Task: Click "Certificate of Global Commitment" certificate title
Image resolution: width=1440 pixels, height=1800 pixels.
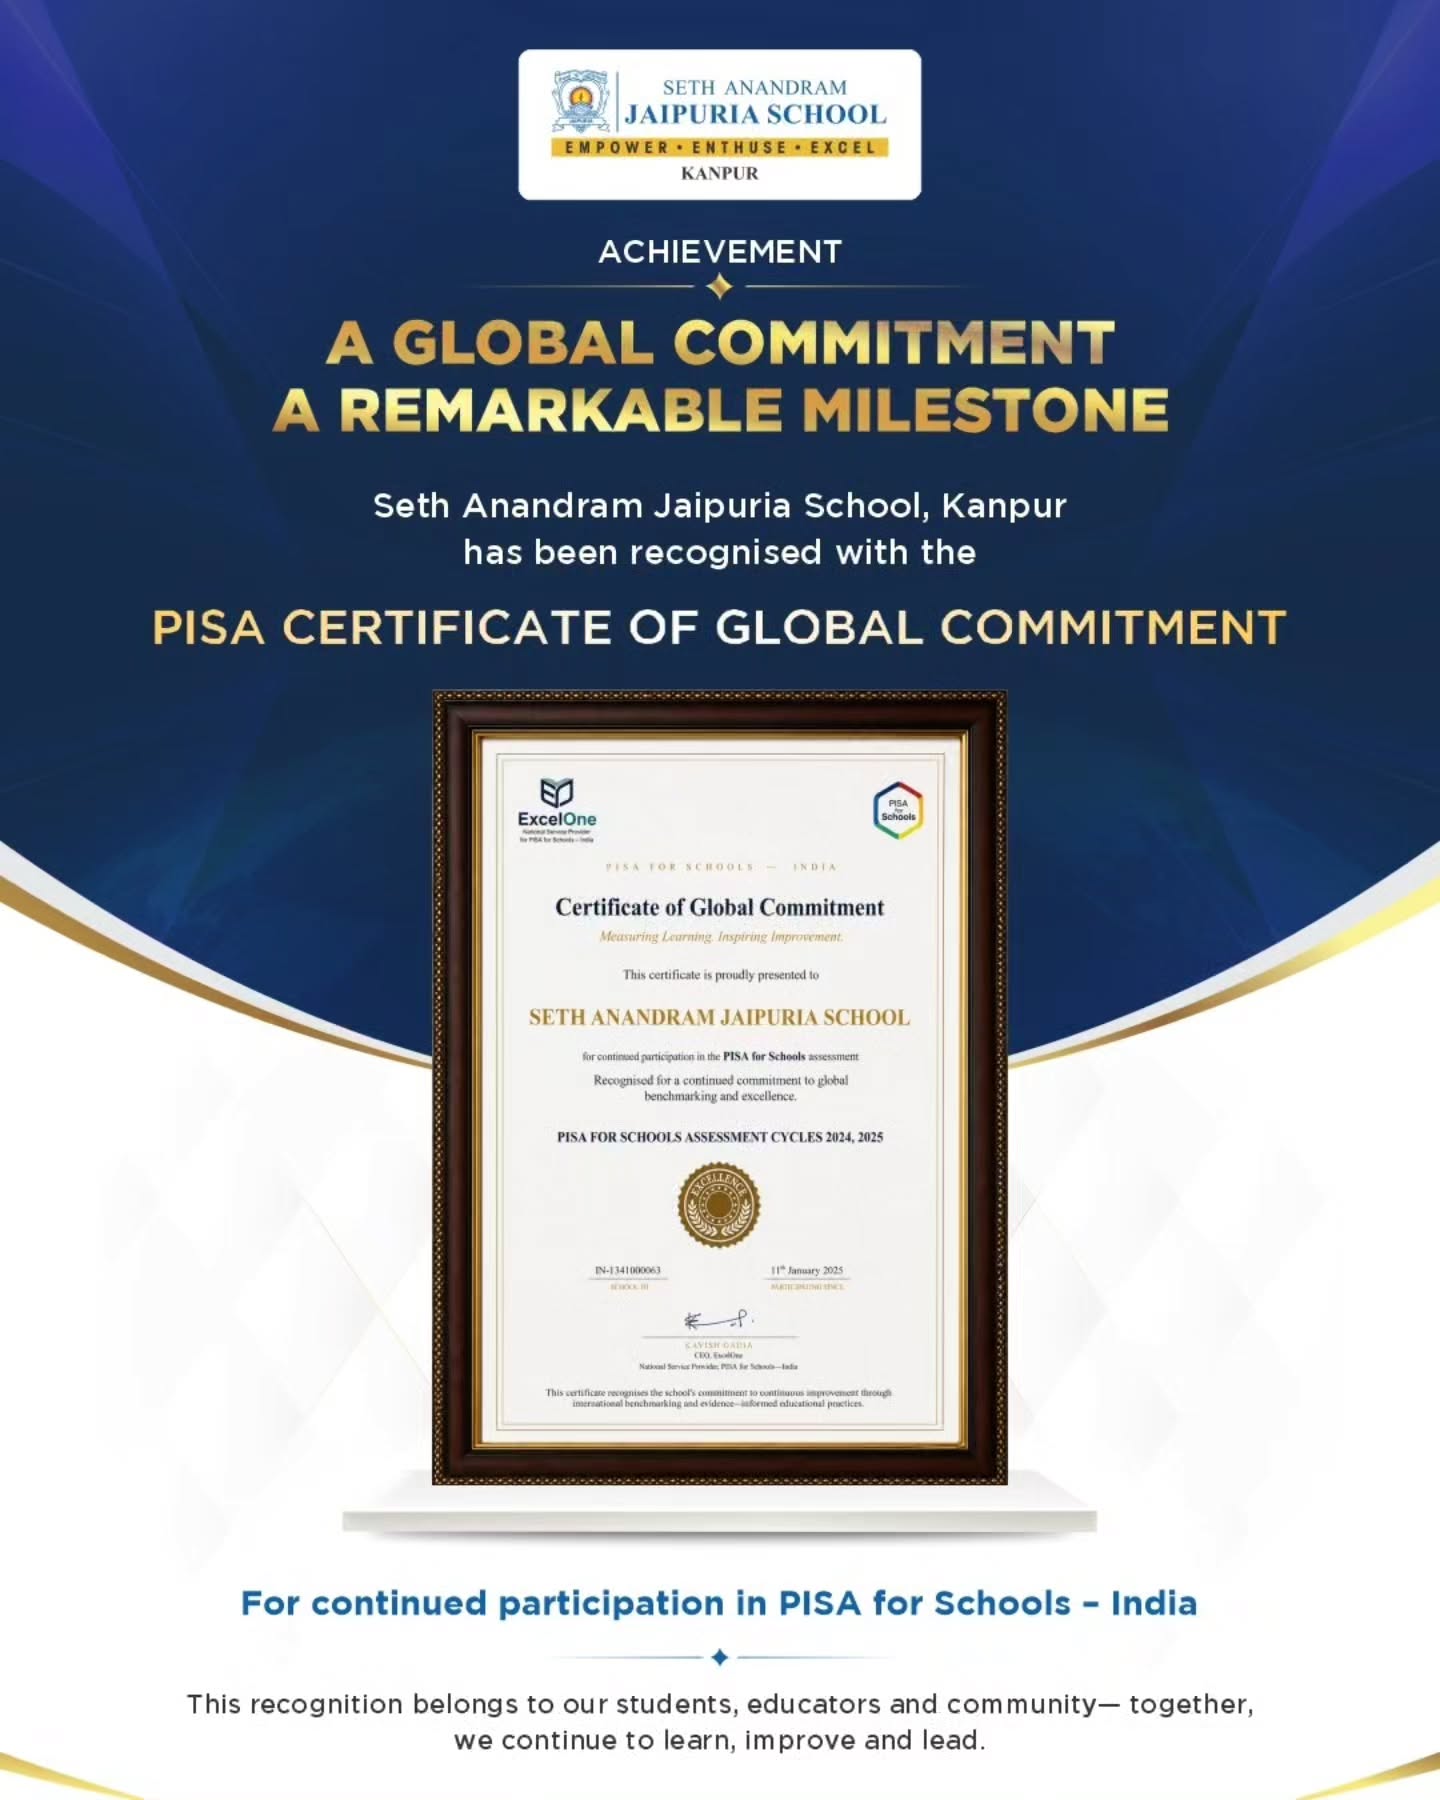Action: click(x=720, y=908)
